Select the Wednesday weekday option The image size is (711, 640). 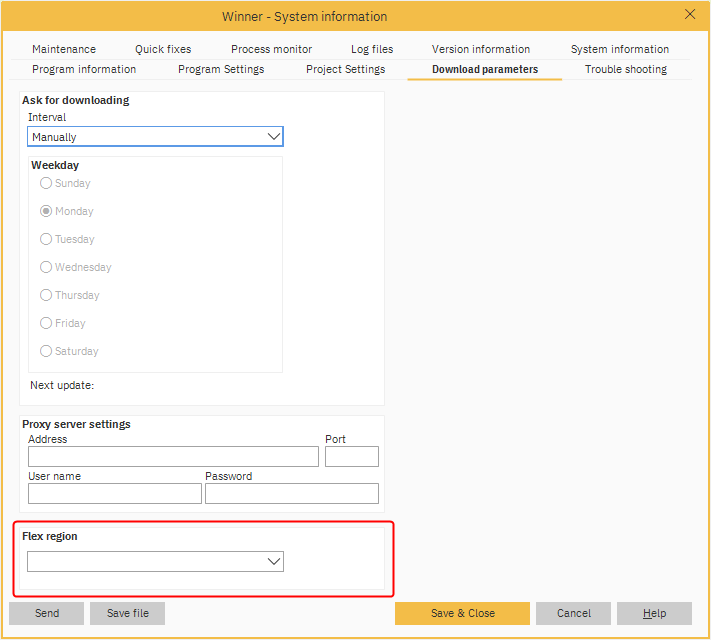pos(46,267)
